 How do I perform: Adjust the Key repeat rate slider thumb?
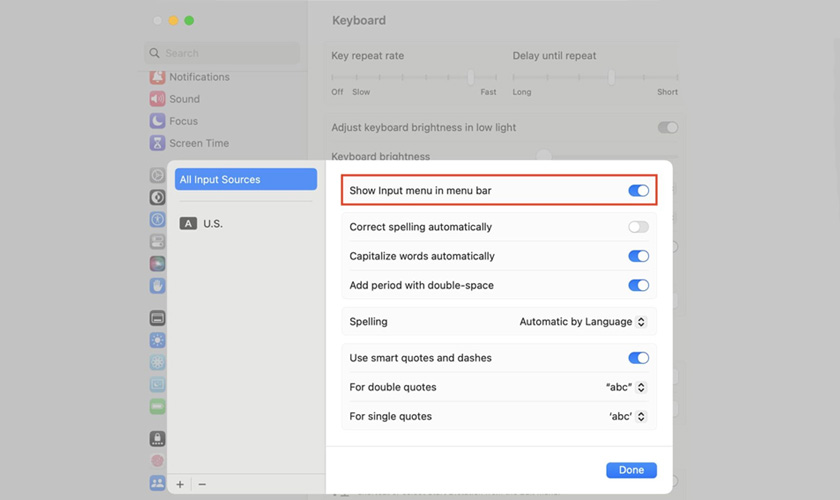[470, 77]
